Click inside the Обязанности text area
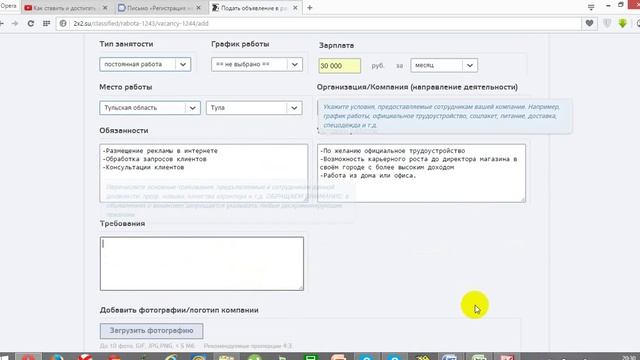This screenshot has width=640, height=360. click(x=204, y=173)
